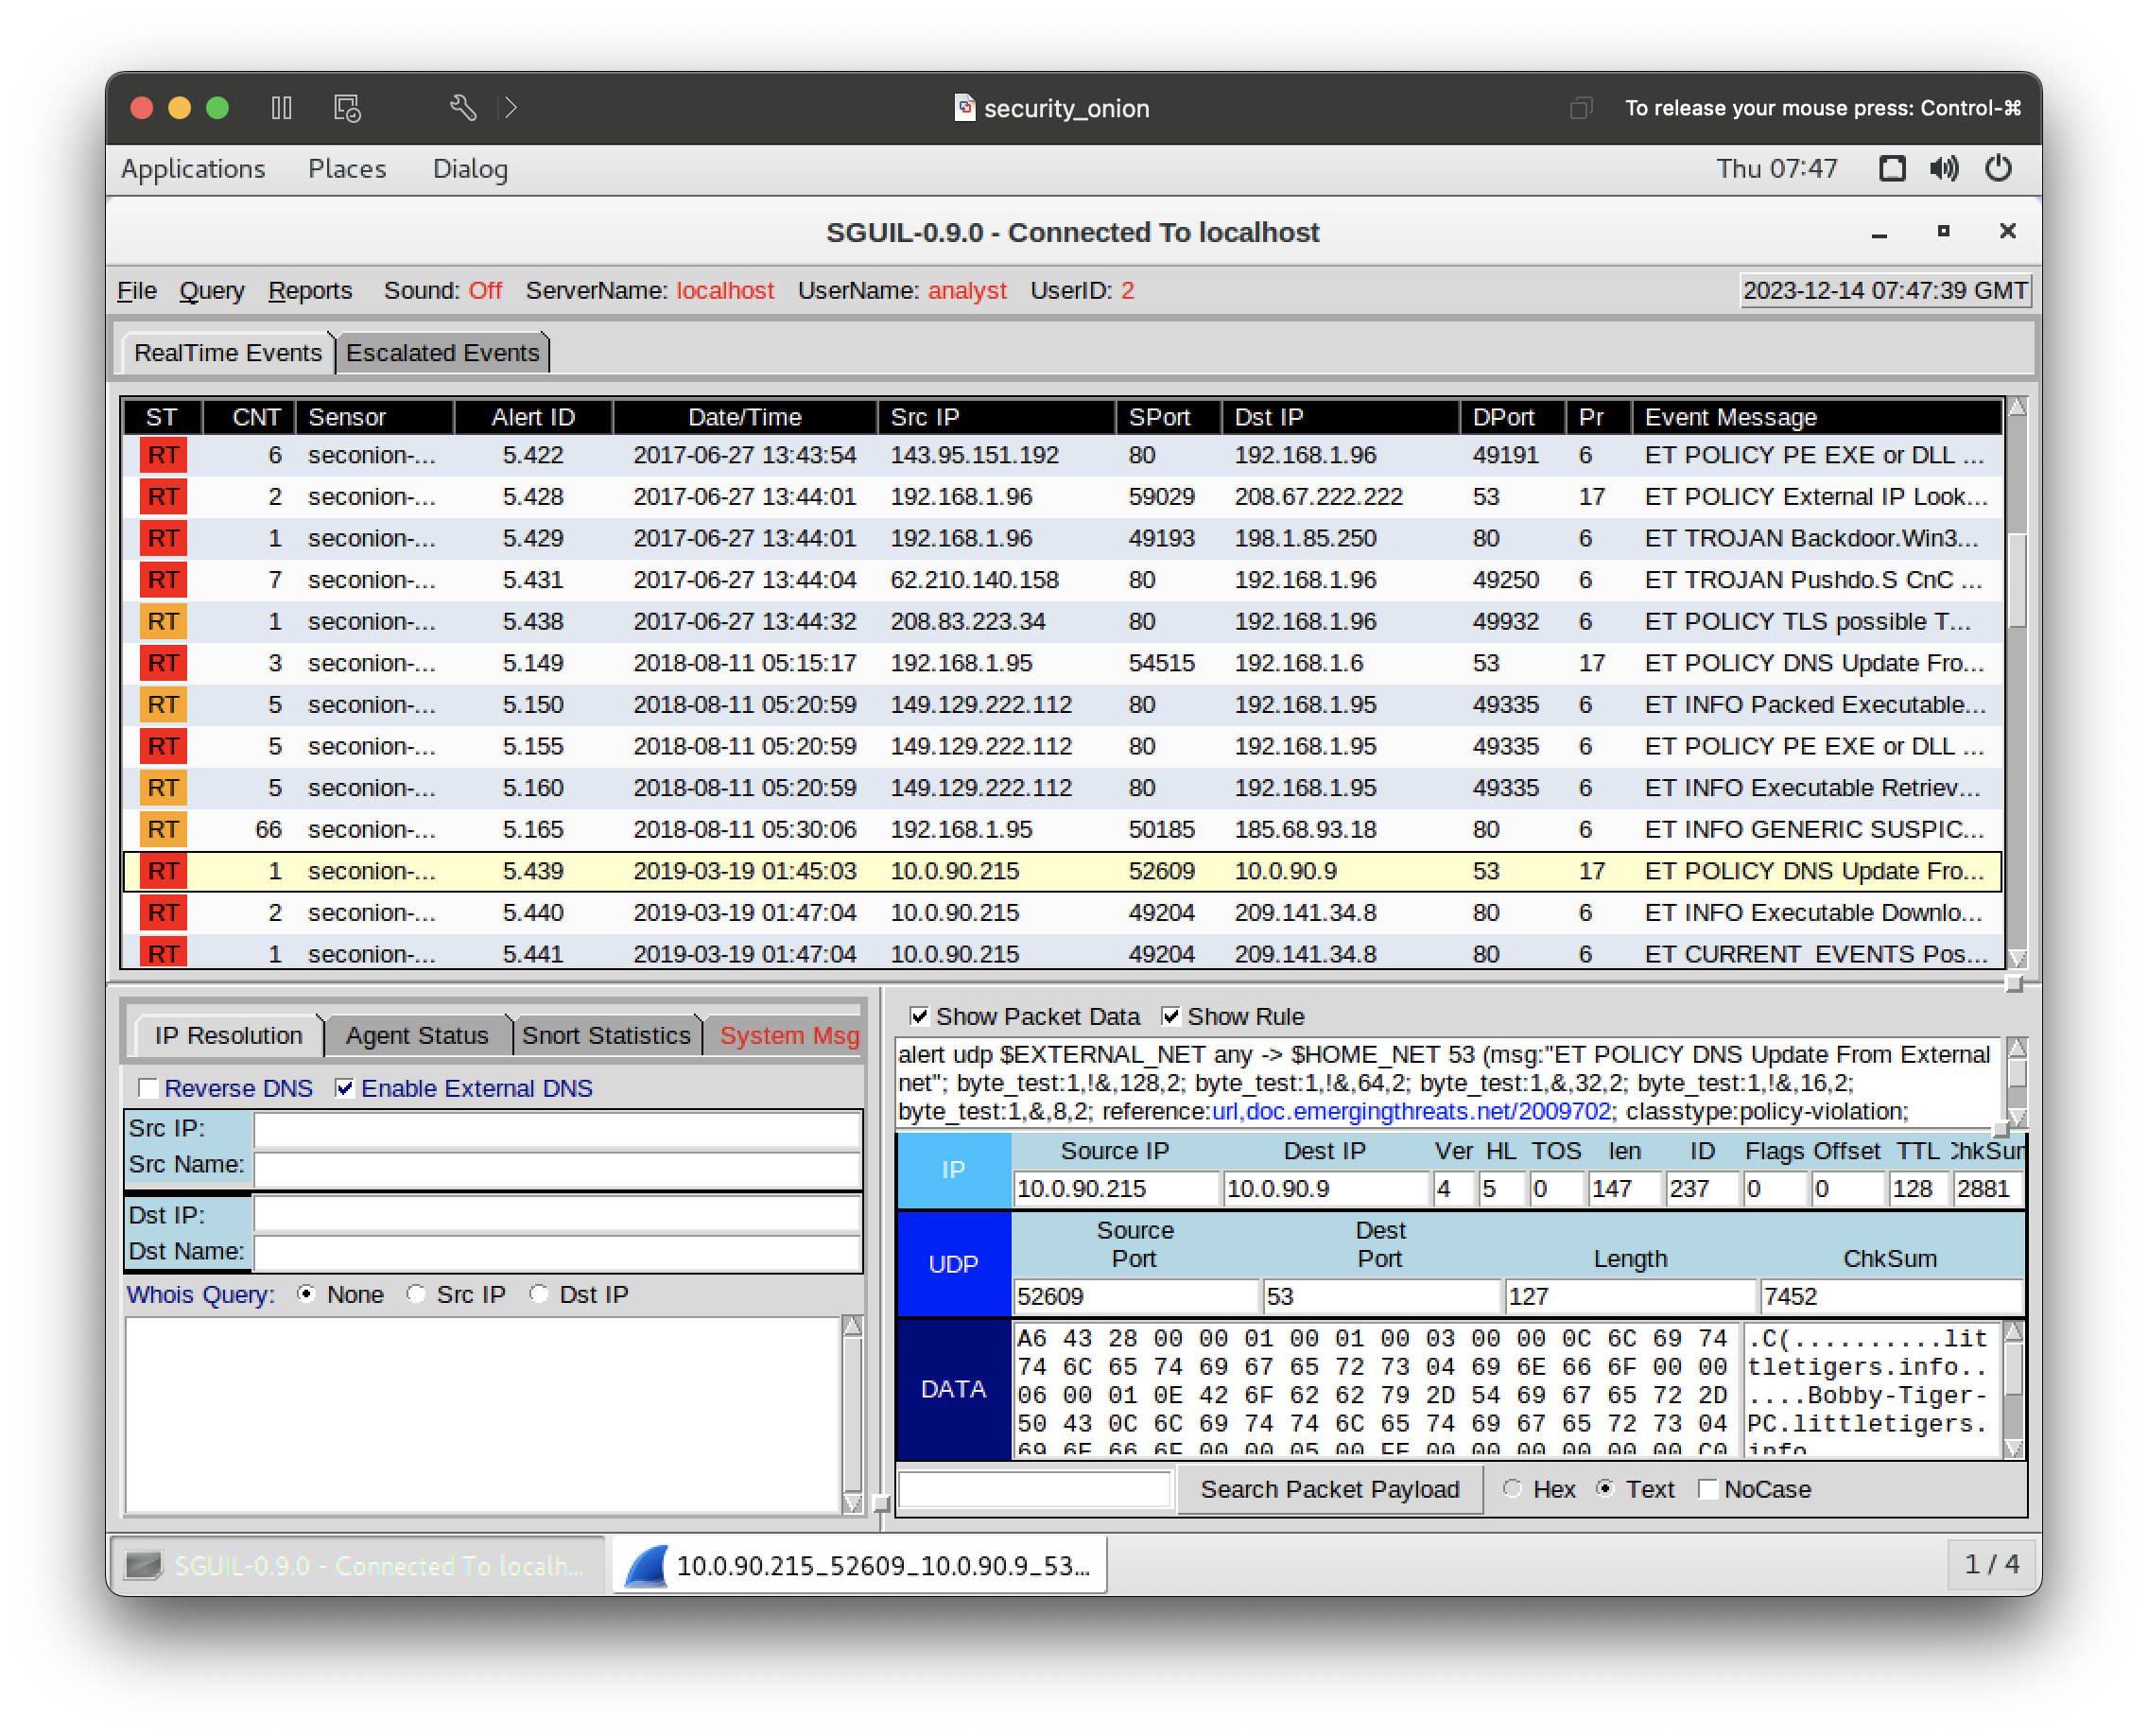This screenshot has width=2148, height=1736.
Task: Pause the virtual machine from the title bar
Action: click(281, 108)
